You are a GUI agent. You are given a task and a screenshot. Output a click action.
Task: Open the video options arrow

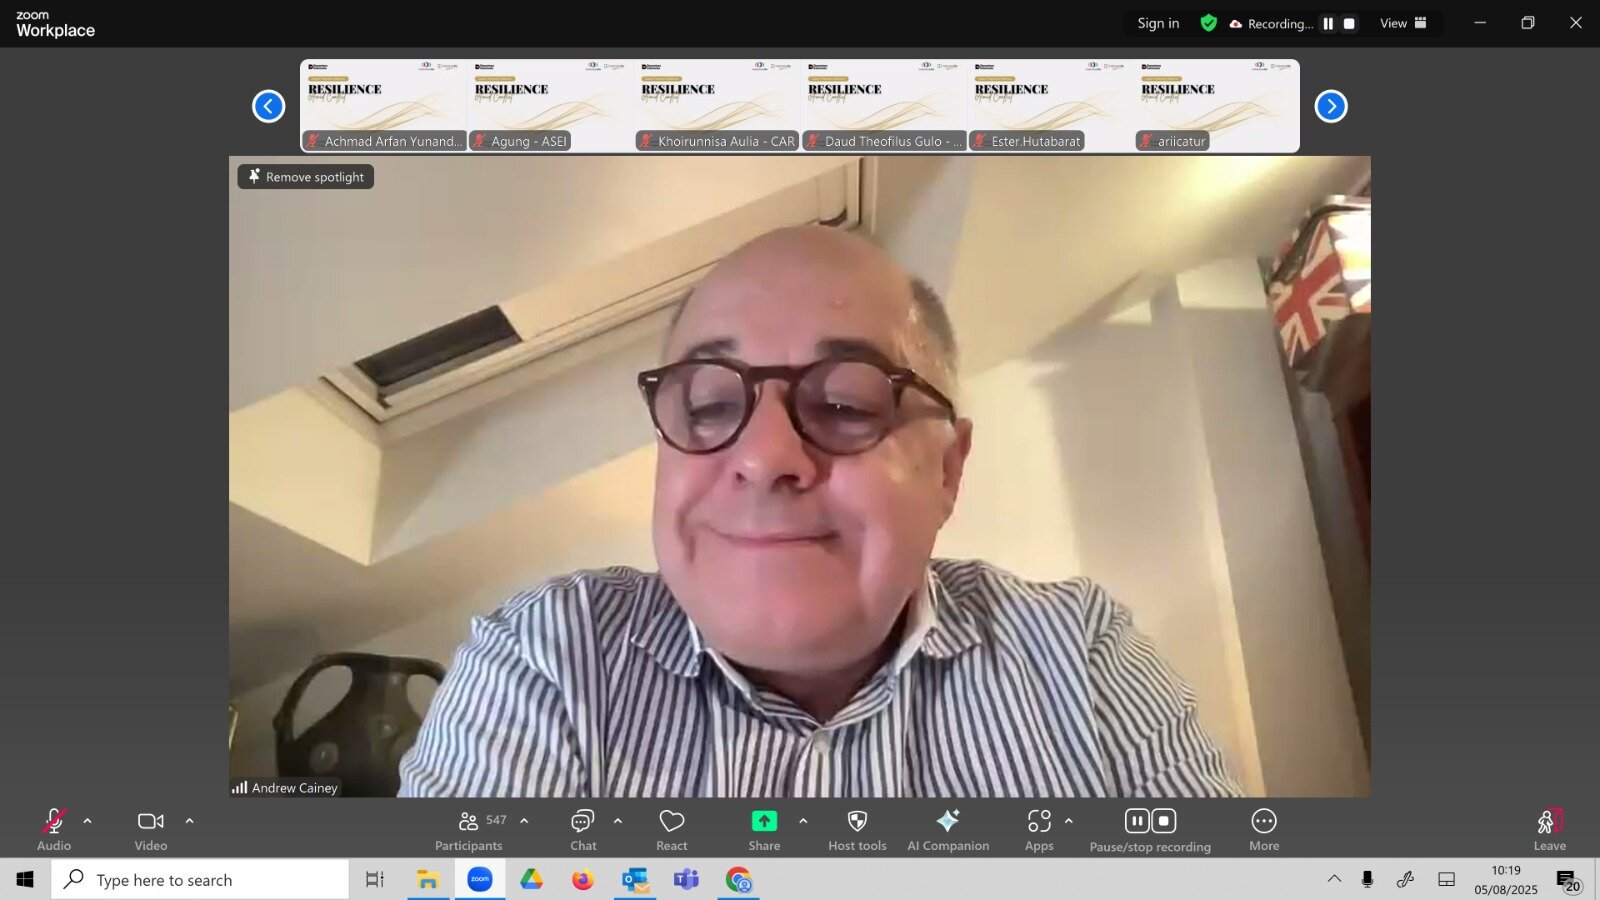(x=189, y=821)
